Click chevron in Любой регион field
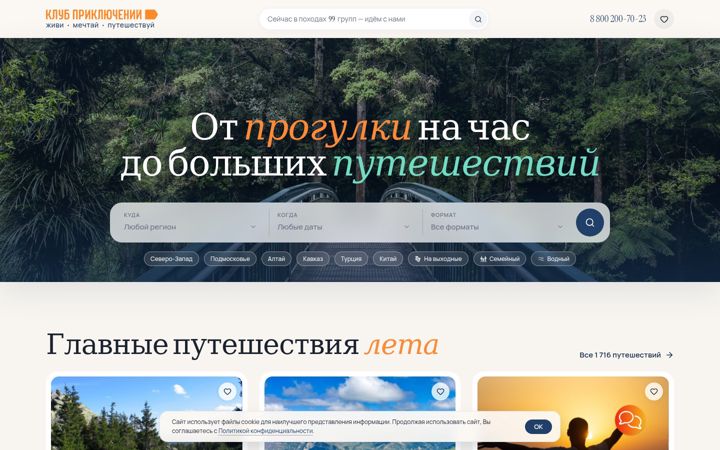This screenshot has height=450, width=720. click(253, 227)
